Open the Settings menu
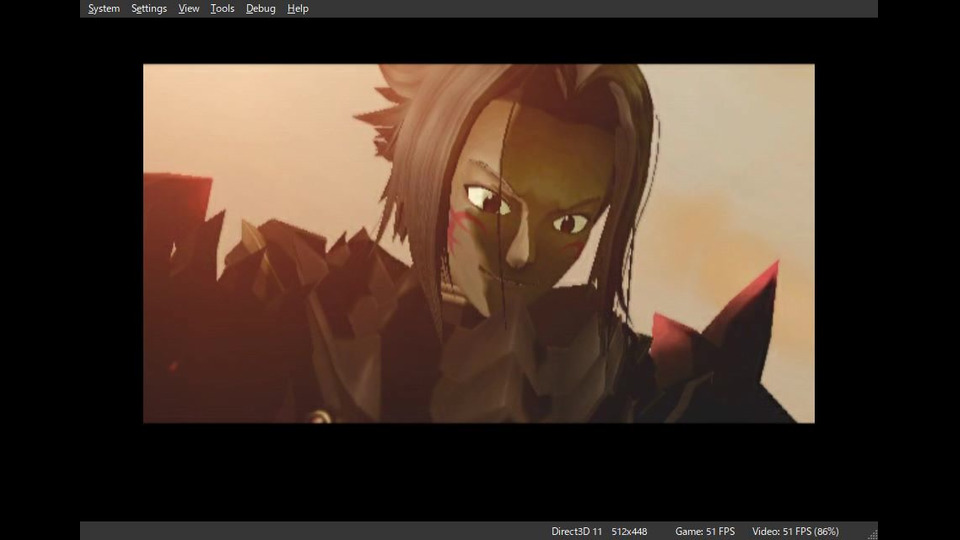Image resolution: width=960 pixels, height=540 pixels. coord(149,9)
